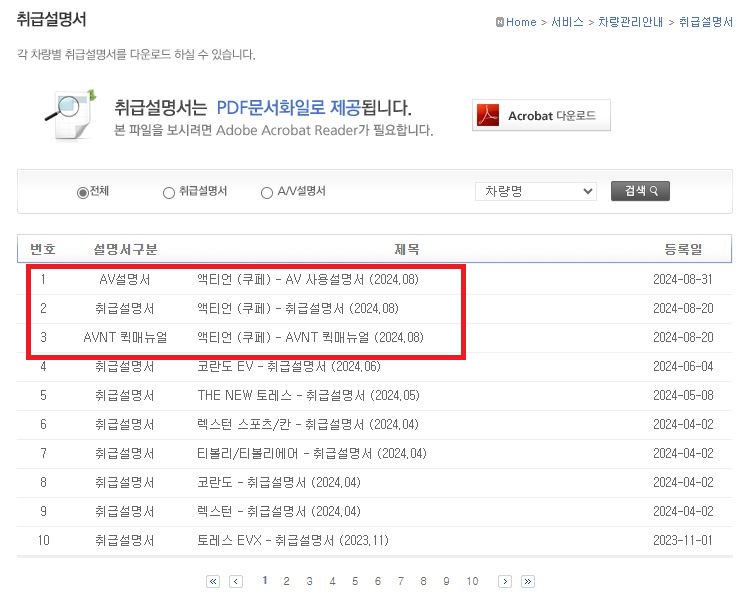Click the 등록일 column header

click(683, 249)
